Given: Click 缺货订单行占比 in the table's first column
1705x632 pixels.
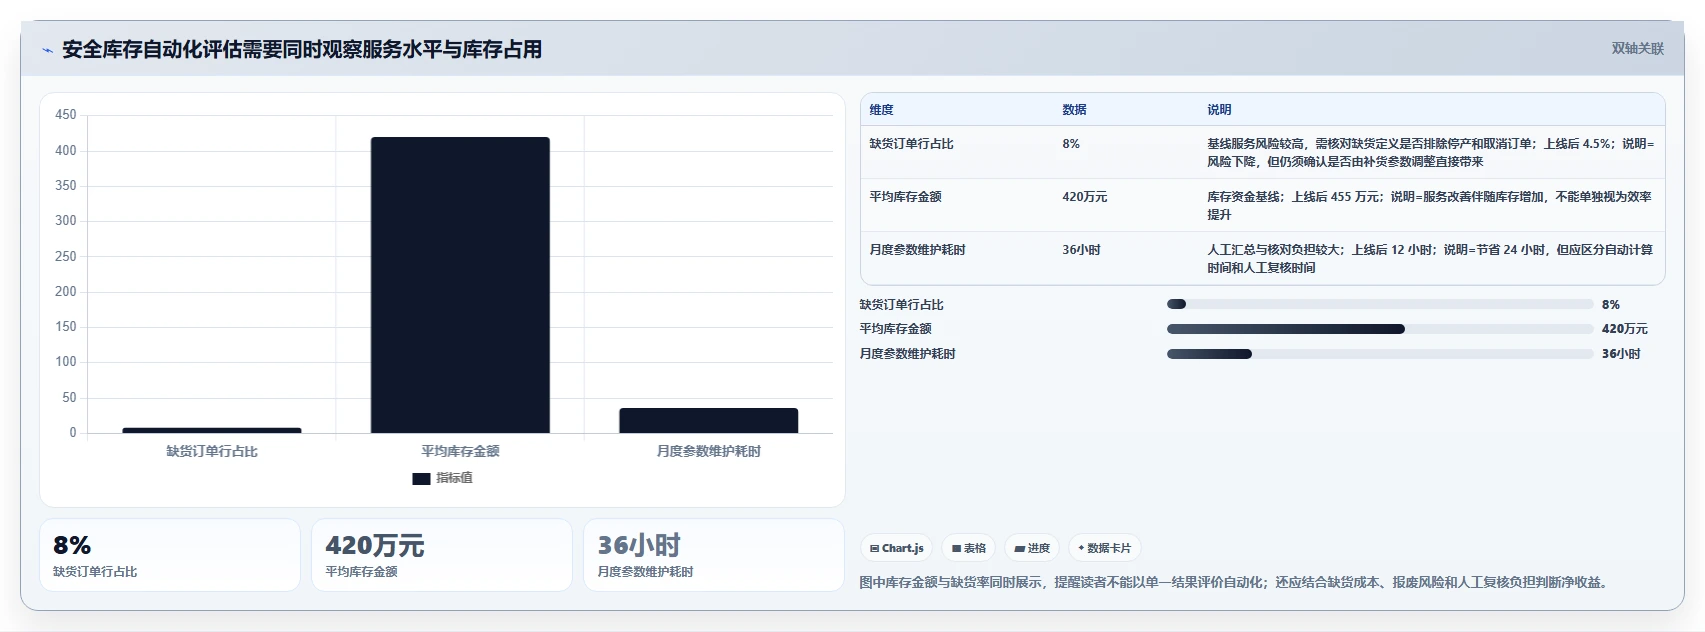Looking at the screenshot, I should tap(911, 144).
